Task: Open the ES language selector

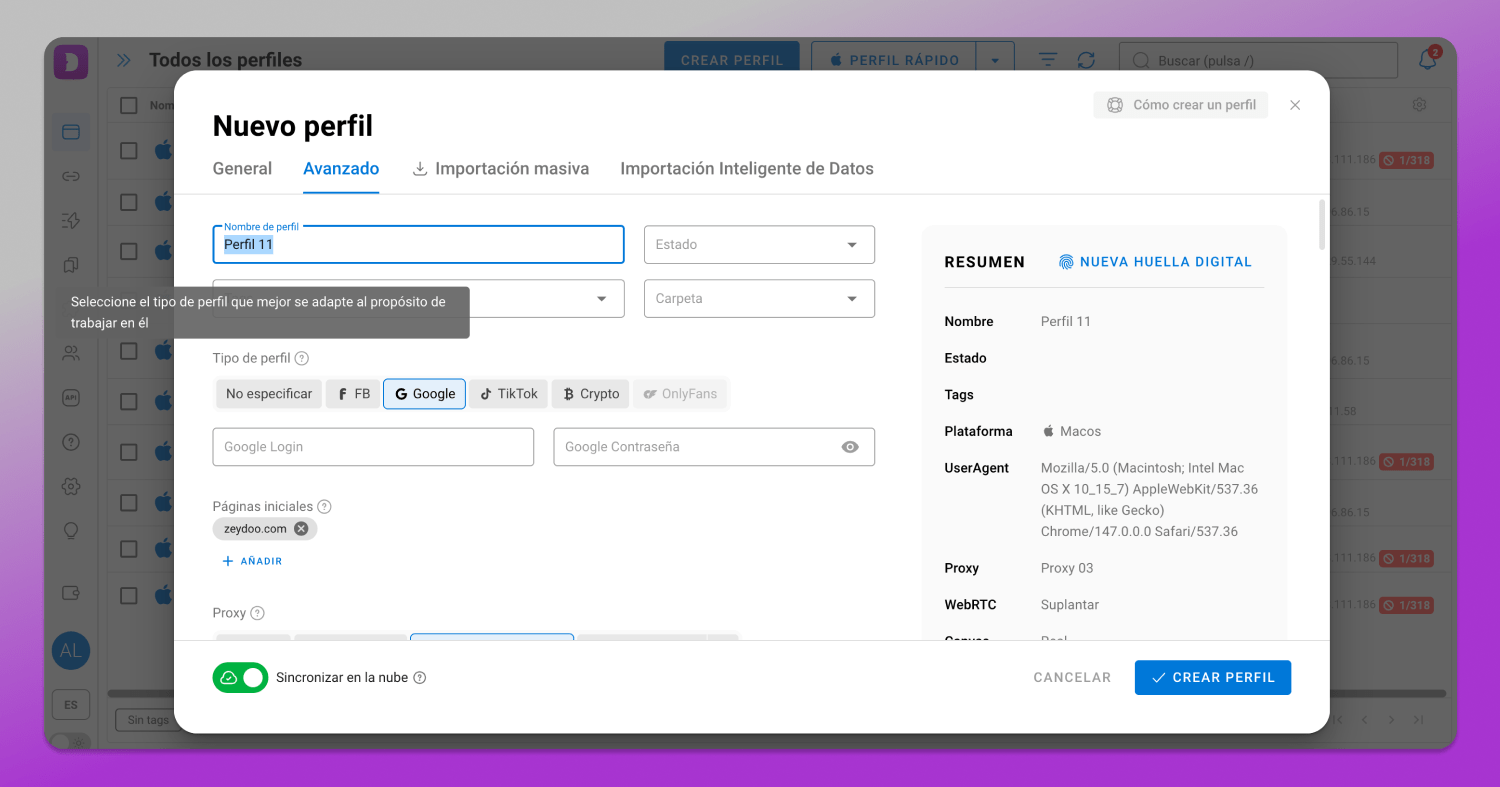Action: 71,705
